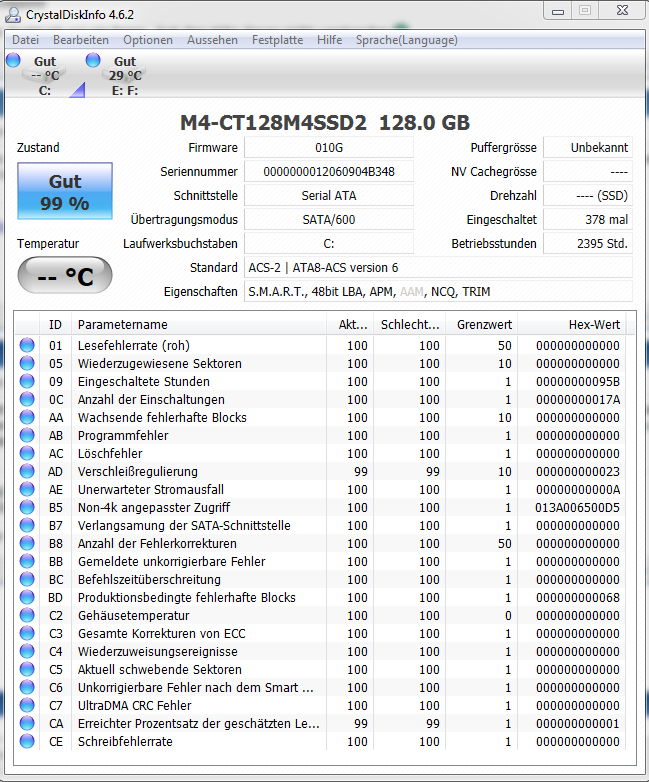Click the status icon for UltraDMA CRC Fehler
Image resolution: width=649 pixels, height=782 pixels.
(x=27, y=705)
